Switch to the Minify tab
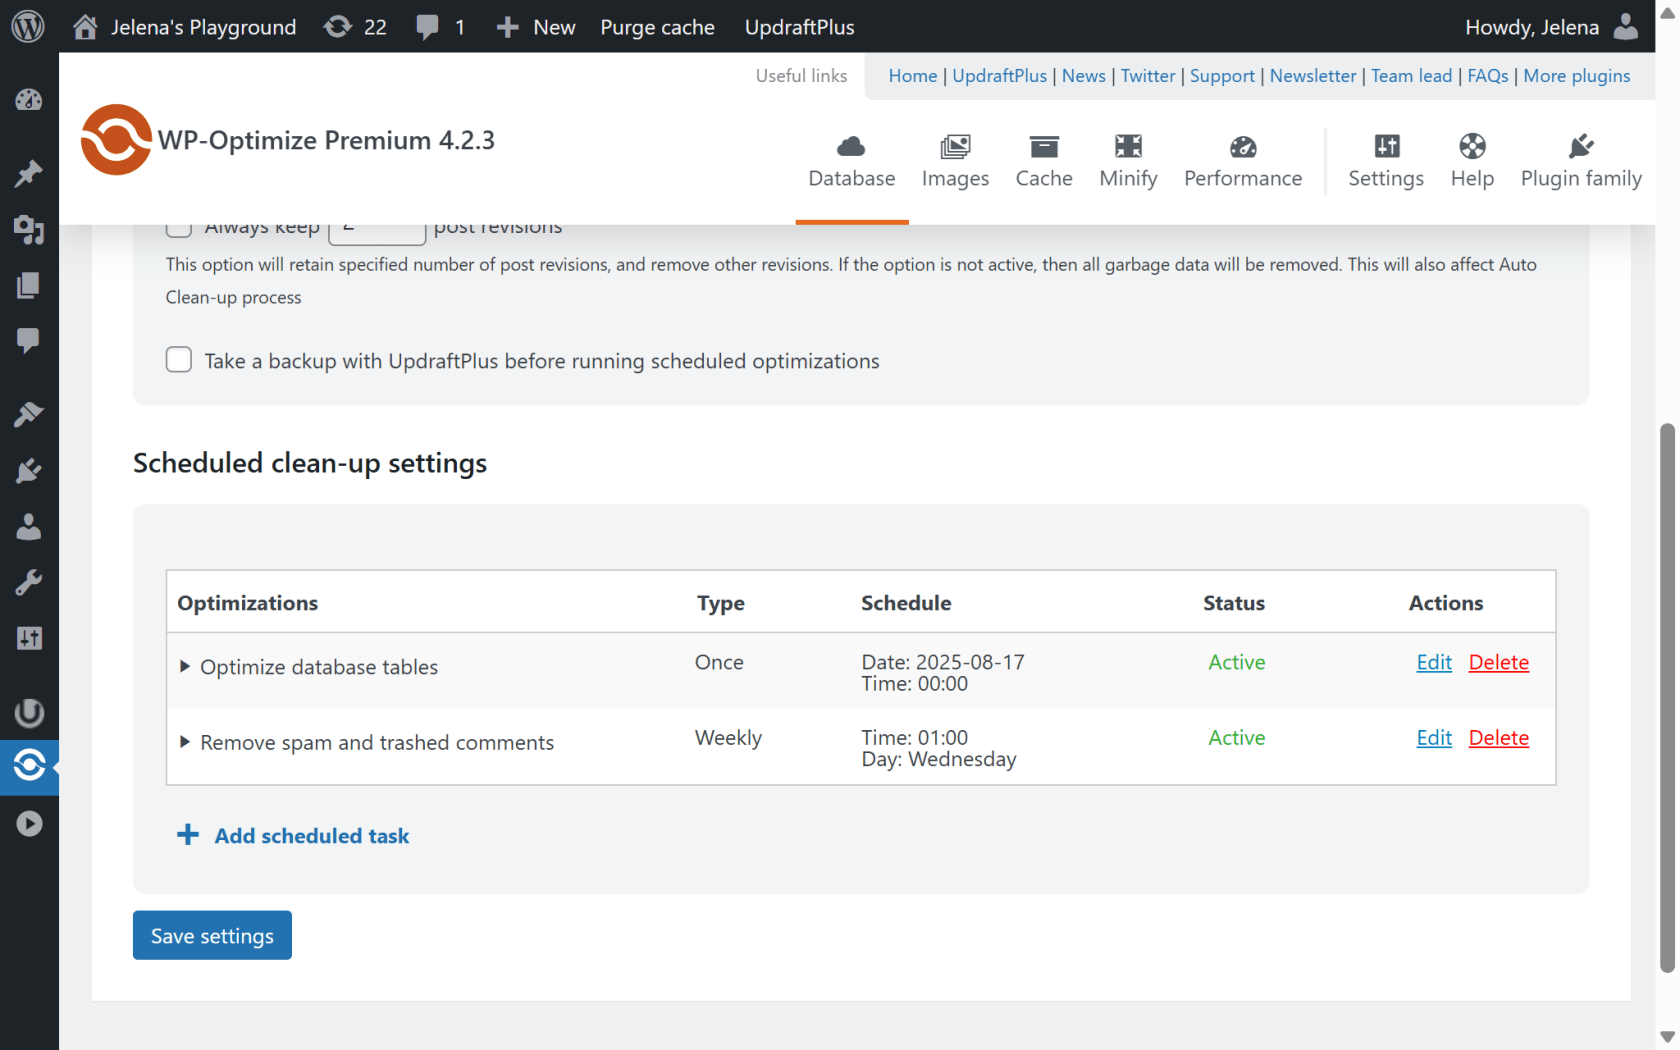 pos(1128,162)
